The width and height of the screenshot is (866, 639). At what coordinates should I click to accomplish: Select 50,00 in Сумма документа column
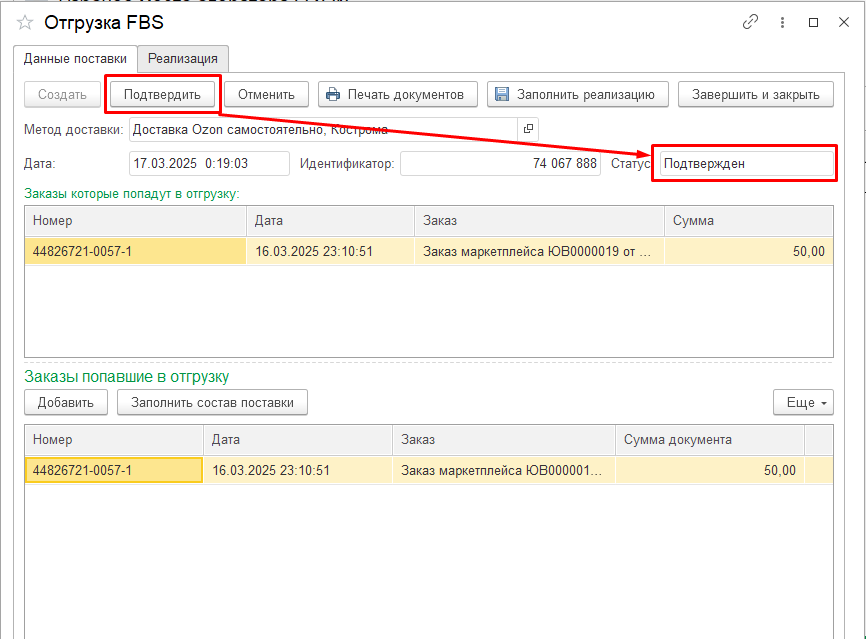pos(710,471)
